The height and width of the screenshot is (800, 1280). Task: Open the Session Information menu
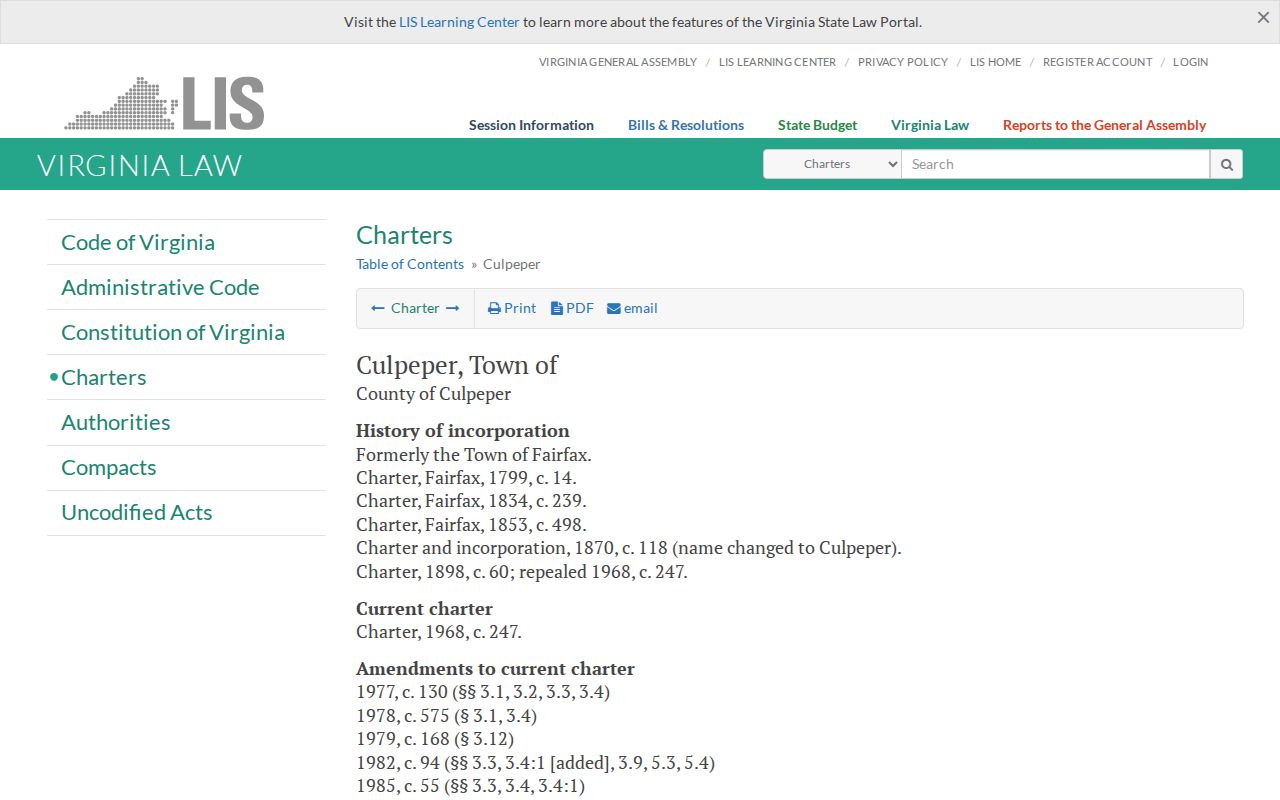[531, 125]
